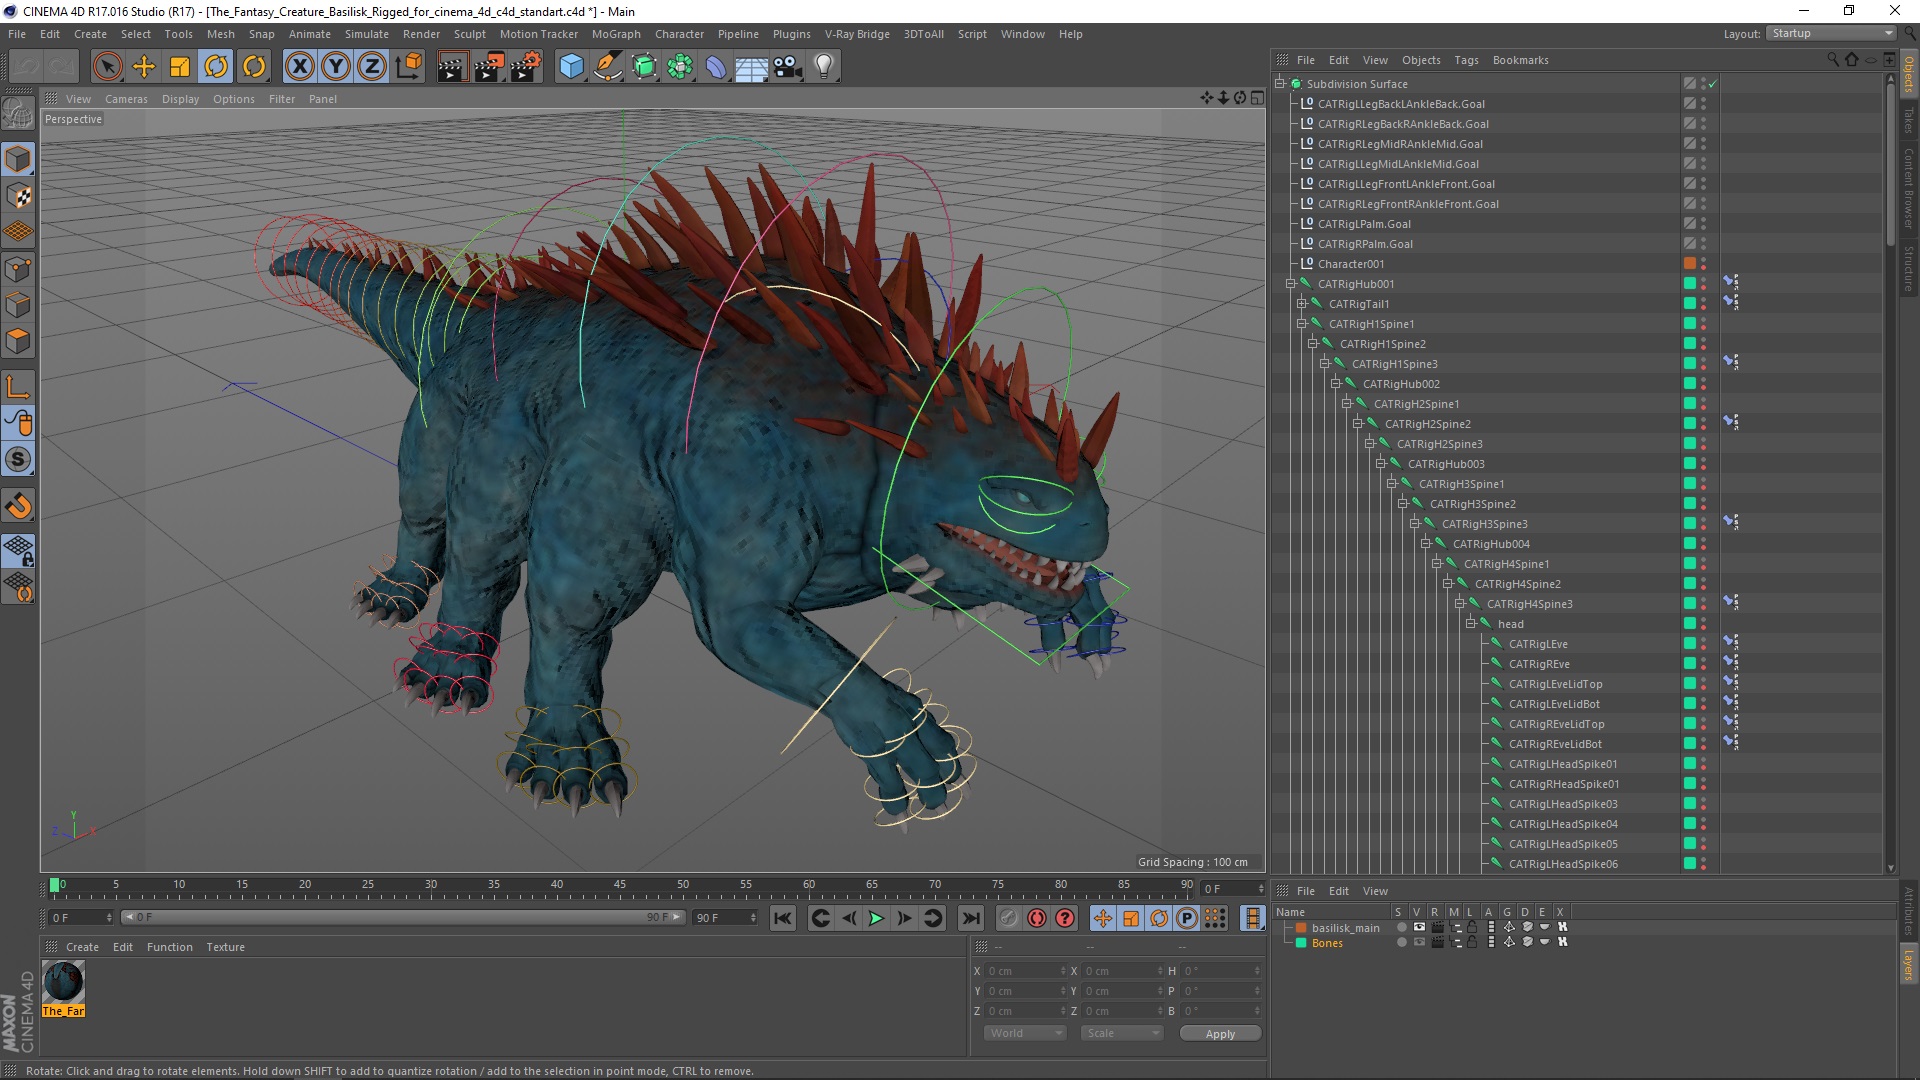Switch to Texture mode
This screenshot has height=1080, width=1920.
(18, 195)
